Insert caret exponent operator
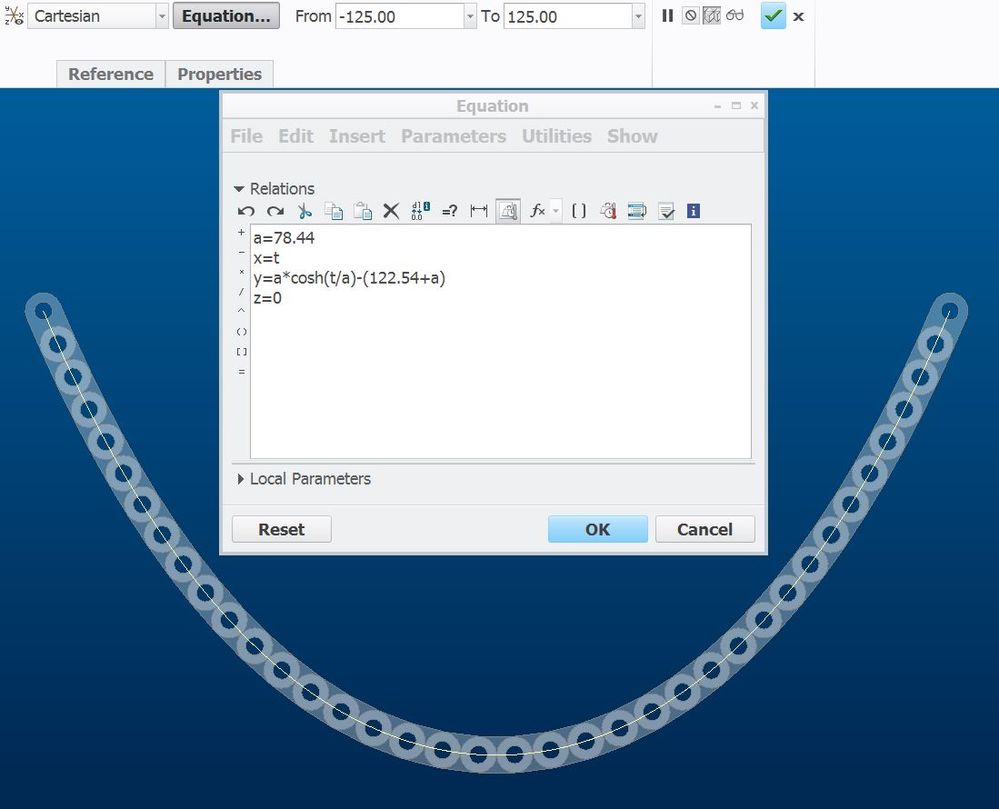Image resolution: width=999 pixels, height=809 pixels. [x=241, y=311]
